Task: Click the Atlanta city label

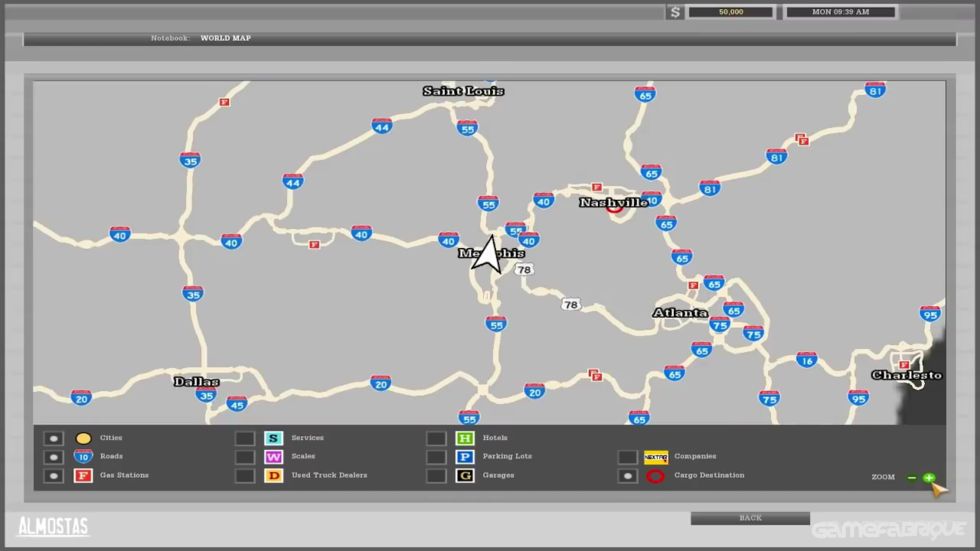Action: (x=680, y=312)
